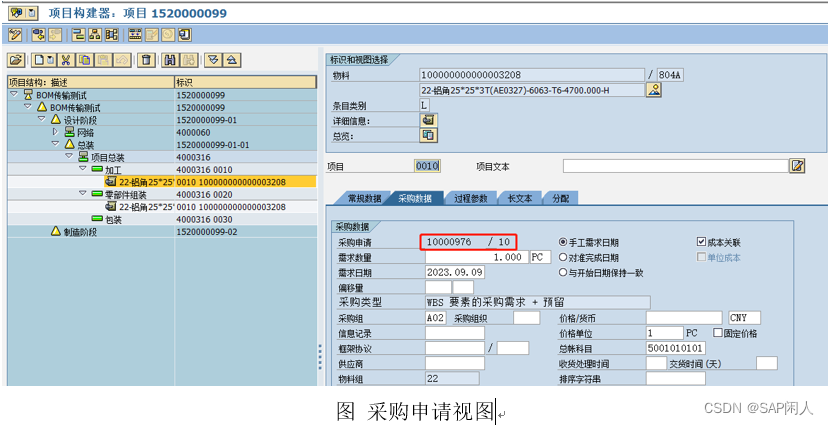Screen dimensions: 829x425
Task: Click the 需求数量 input field
Action: click(x=477, y=257)
